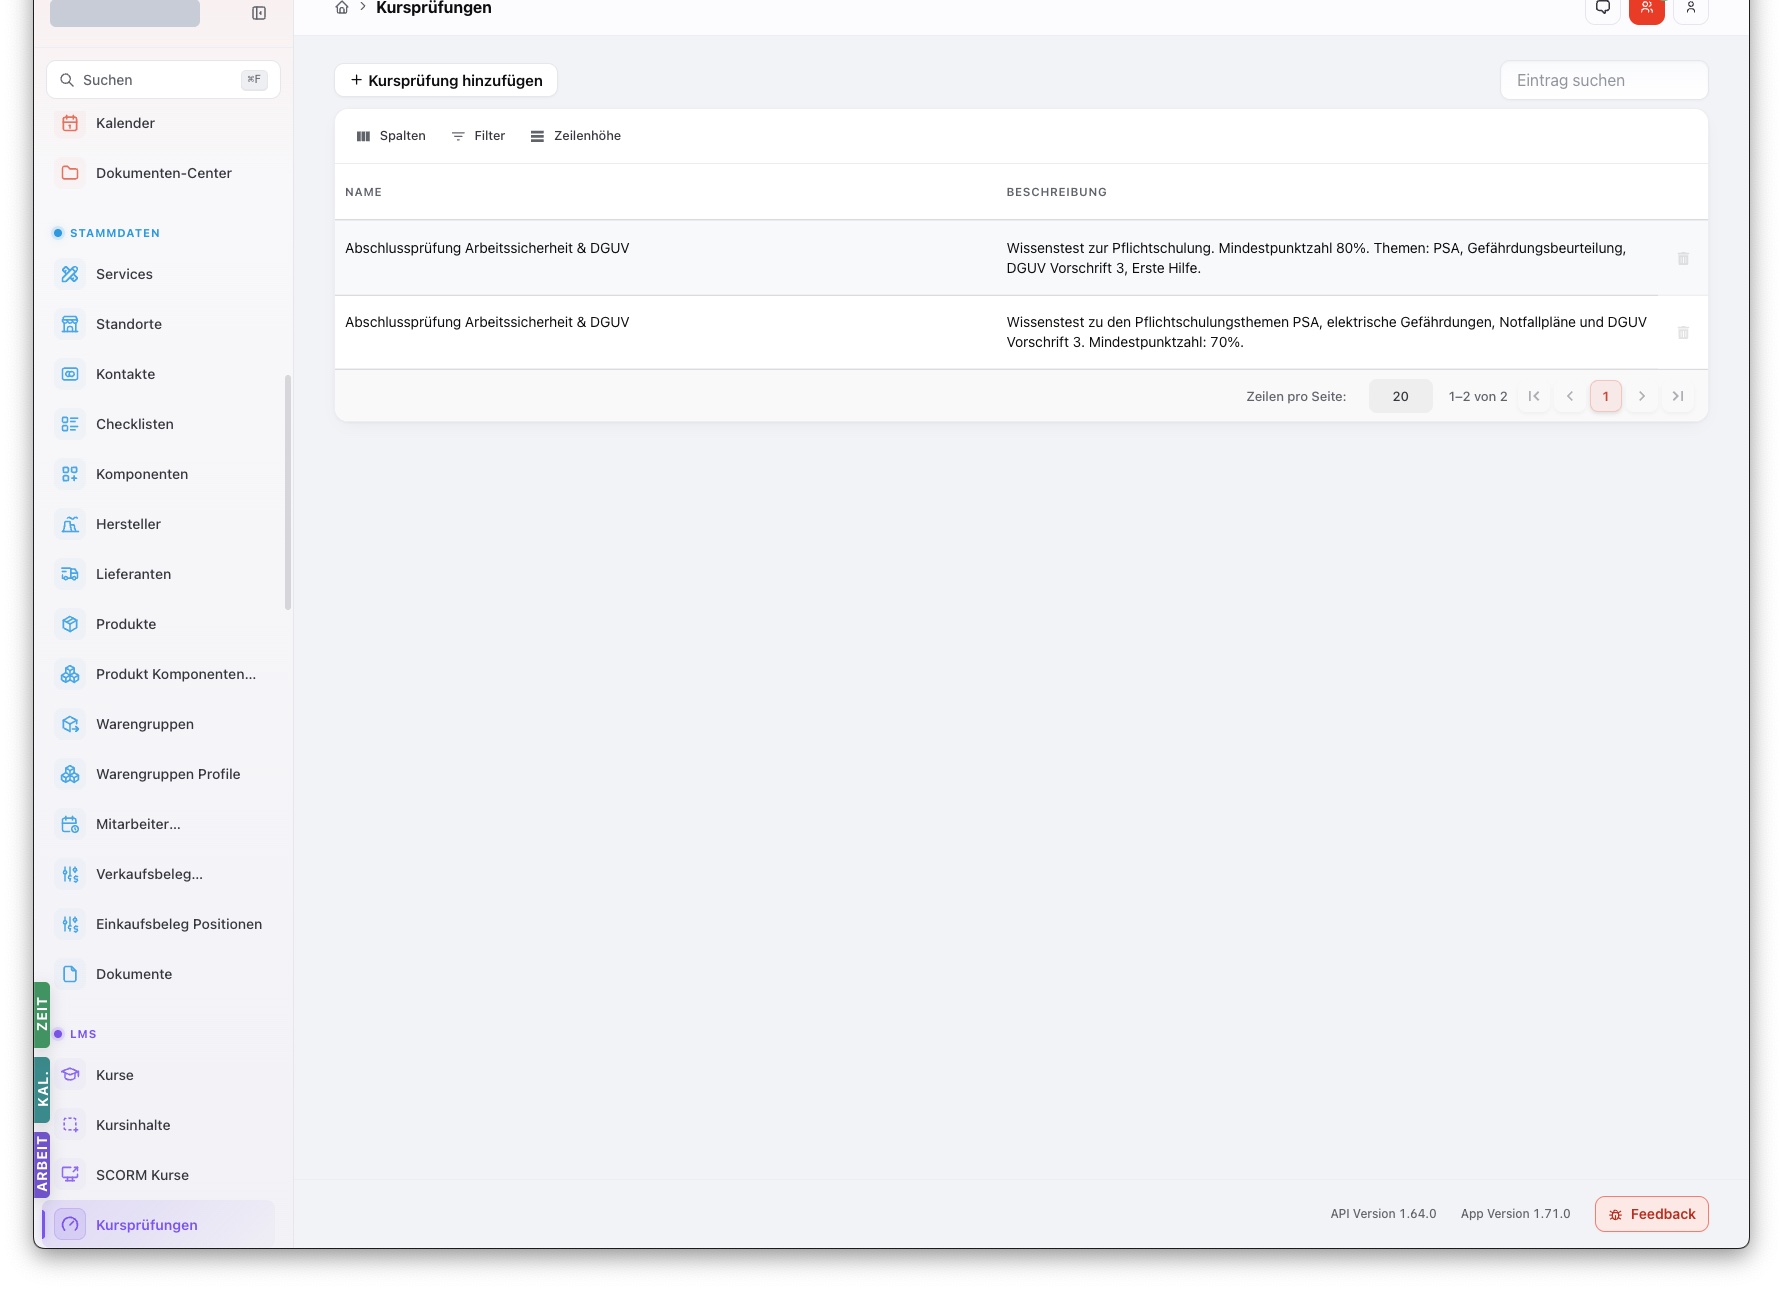
Task: Select page 1 in pagination
Action: (1606, 396)
